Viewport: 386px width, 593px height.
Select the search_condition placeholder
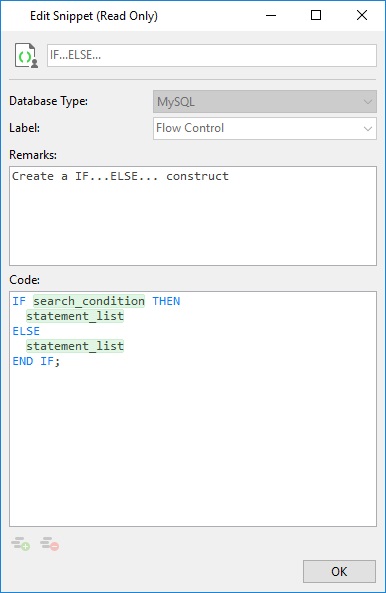pos(89,301)
